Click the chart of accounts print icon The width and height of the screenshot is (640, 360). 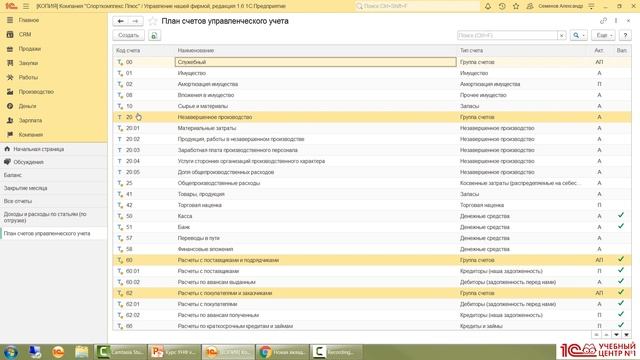coord(154,36)
